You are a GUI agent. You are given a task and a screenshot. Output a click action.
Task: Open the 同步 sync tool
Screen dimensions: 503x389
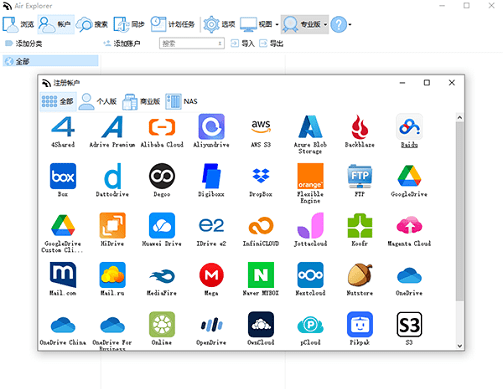(129, 24)
